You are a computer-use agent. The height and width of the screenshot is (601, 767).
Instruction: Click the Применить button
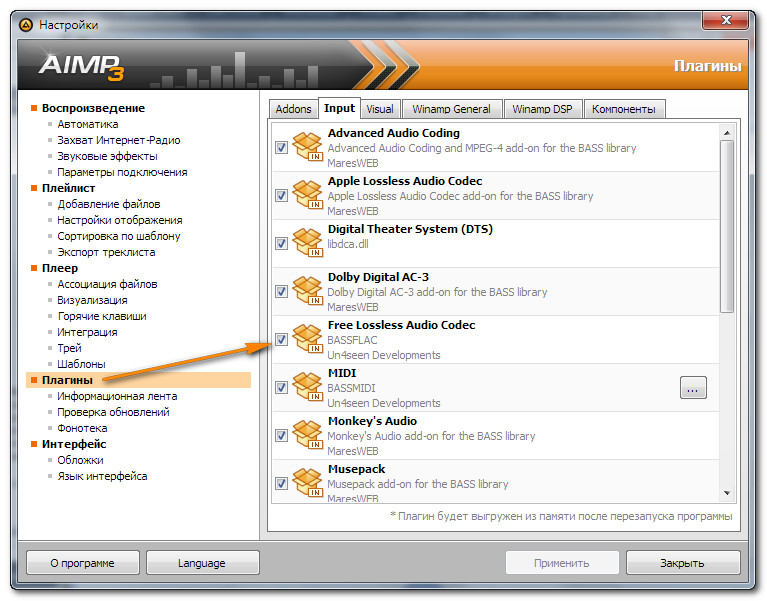(x=562, y=563)
